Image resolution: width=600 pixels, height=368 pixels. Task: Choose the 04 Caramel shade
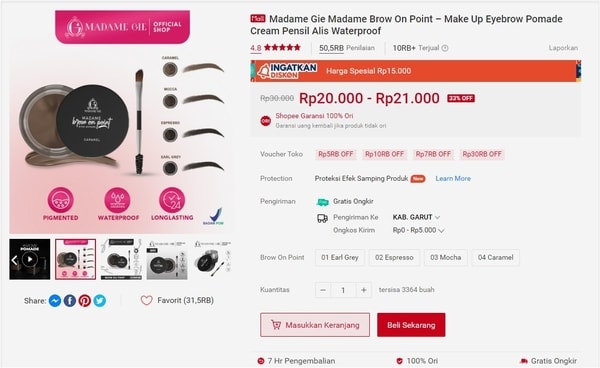496,257
